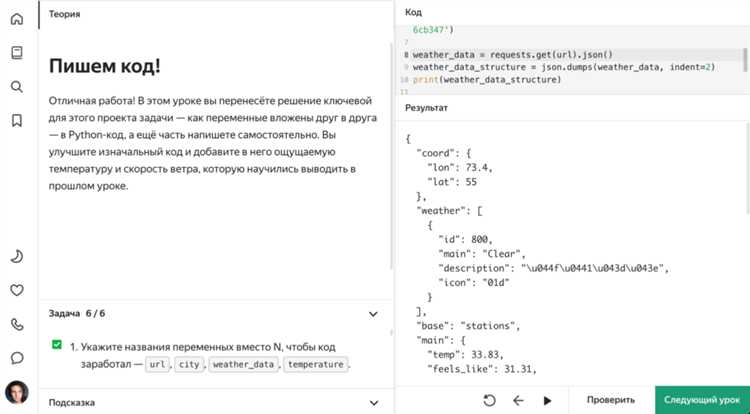Click code line with json.dumps(weather_data, indent=2)
This screenshot has width=750, height=414.
[x=564, y=67]
